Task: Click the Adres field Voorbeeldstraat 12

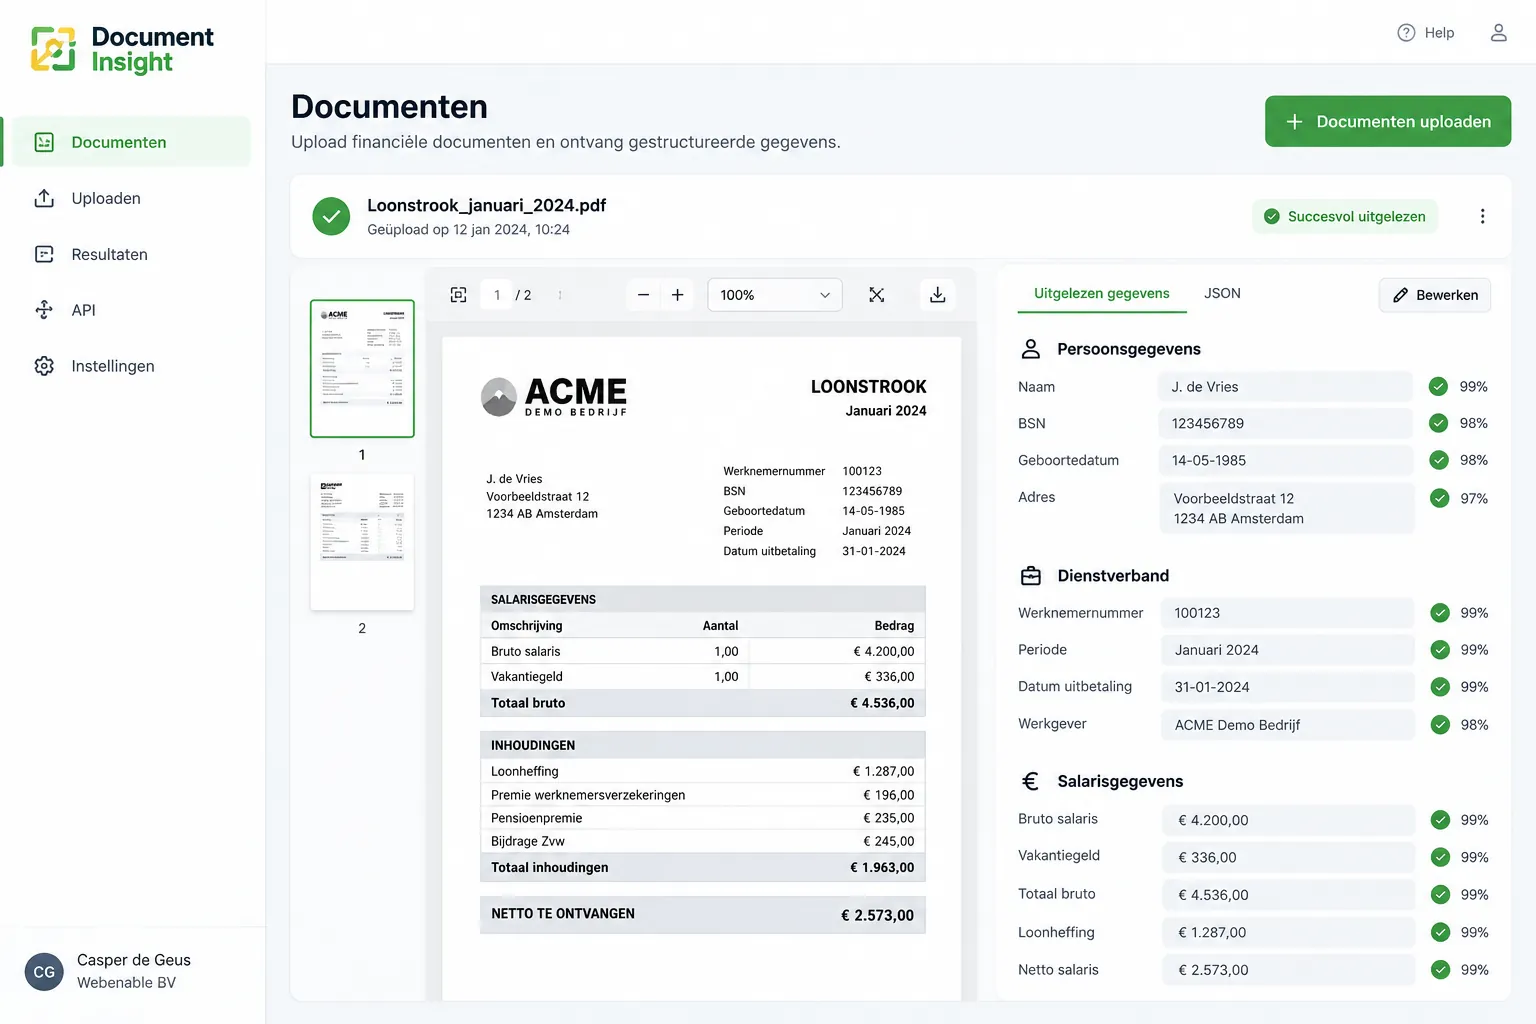Action: point(1286,508)
